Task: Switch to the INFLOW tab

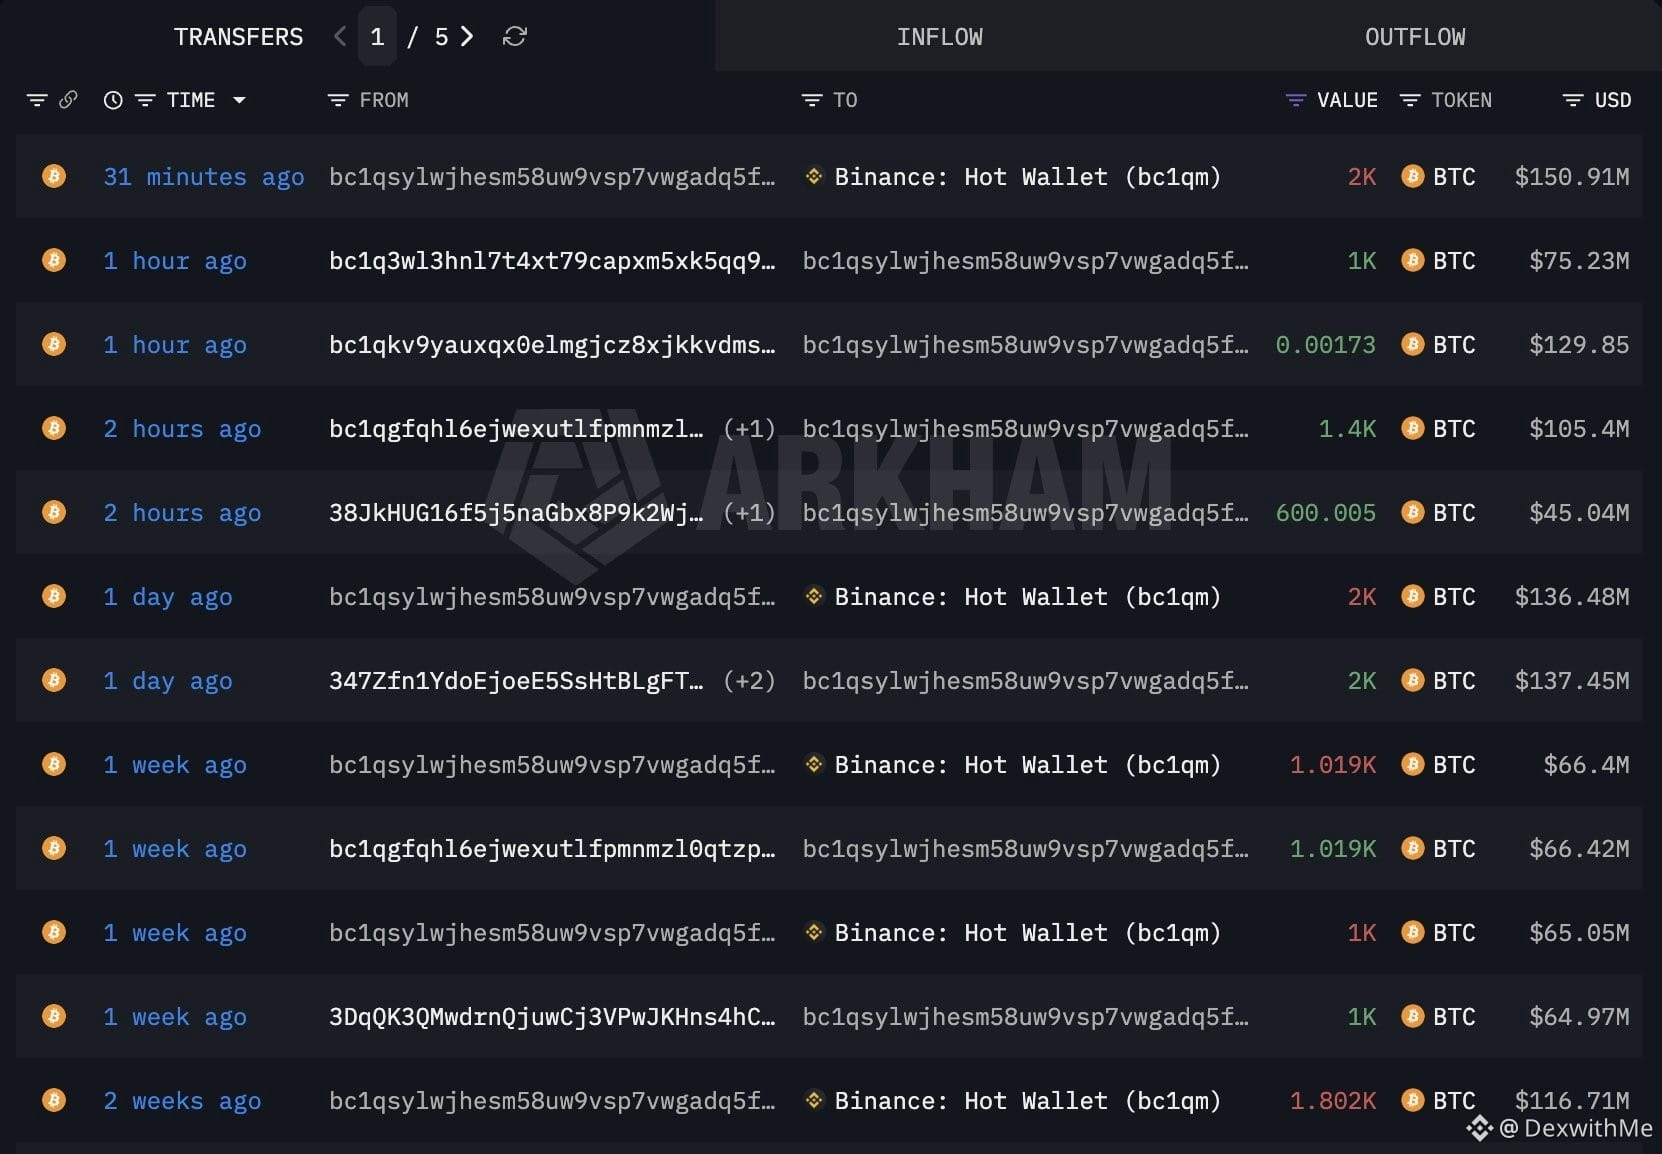Action: (940, 37)
